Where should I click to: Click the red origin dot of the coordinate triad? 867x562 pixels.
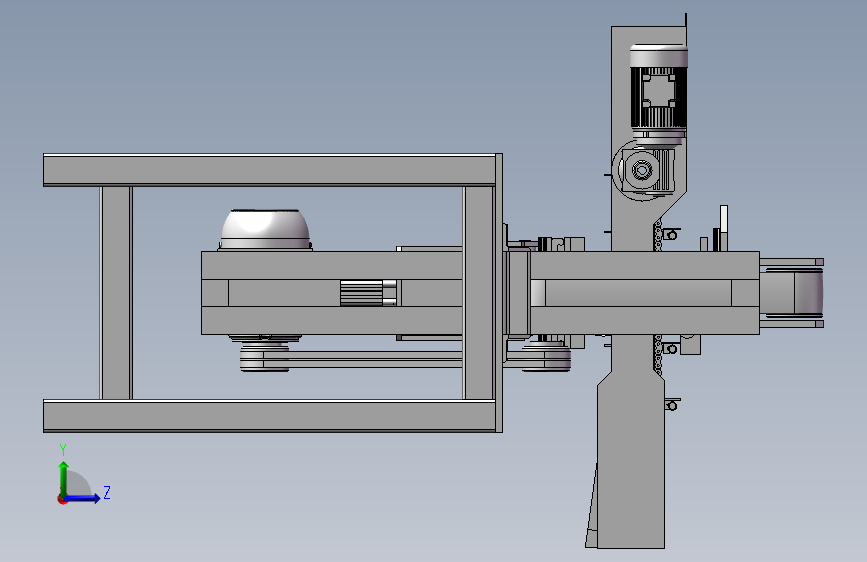62,500
